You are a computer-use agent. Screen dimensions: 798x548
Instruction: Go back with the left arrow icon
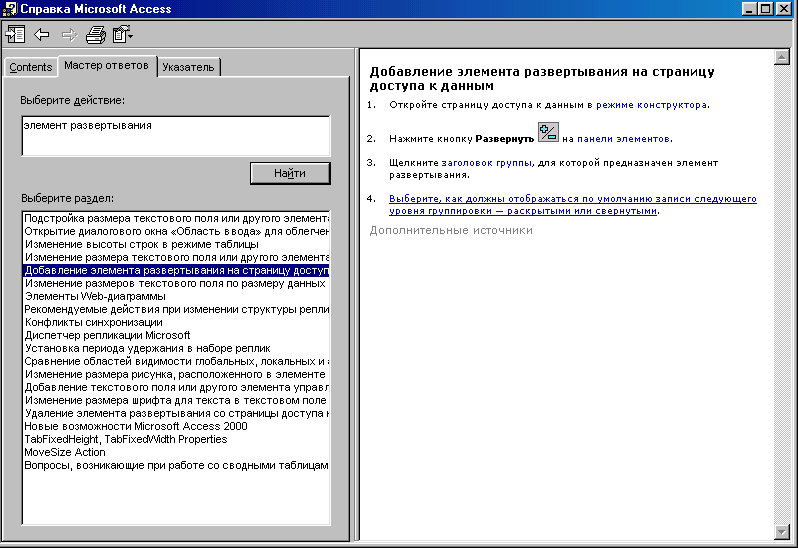42,35
